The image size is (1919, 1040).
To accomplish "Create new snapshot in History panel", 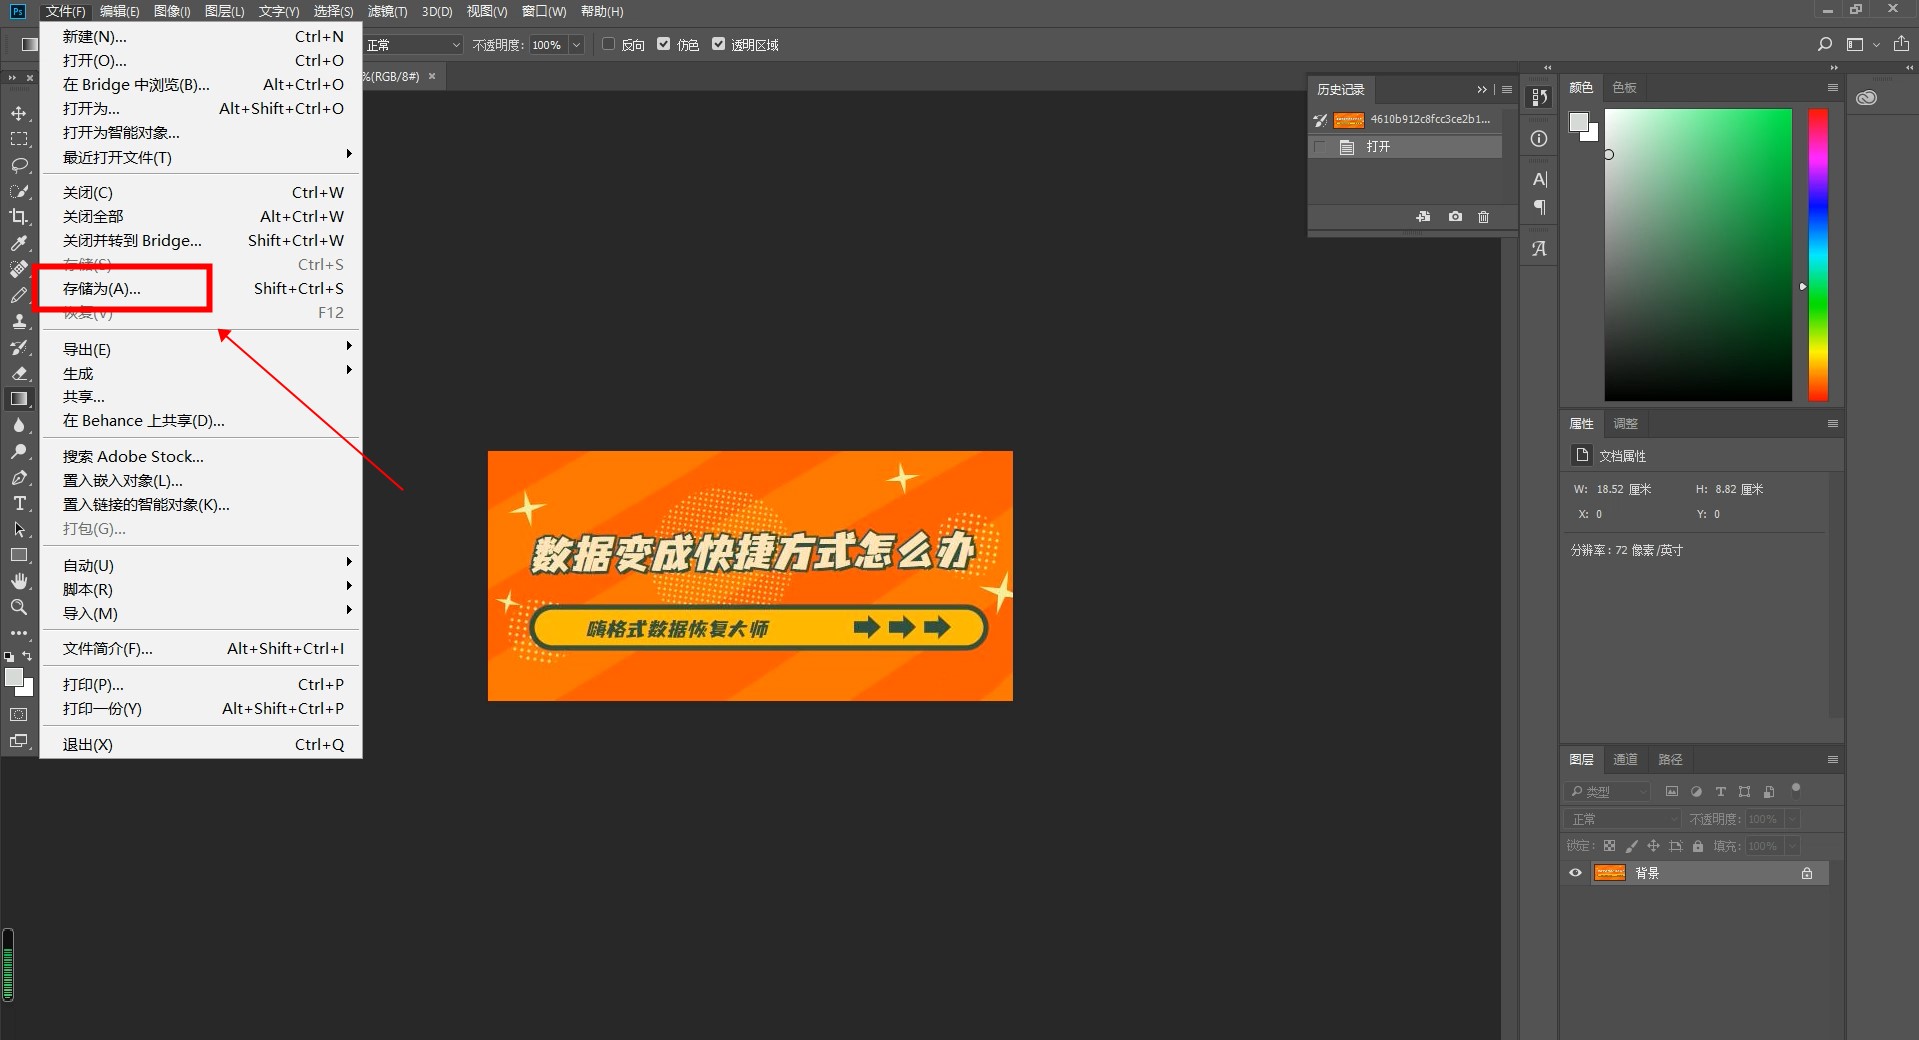I will (1455, 217).
